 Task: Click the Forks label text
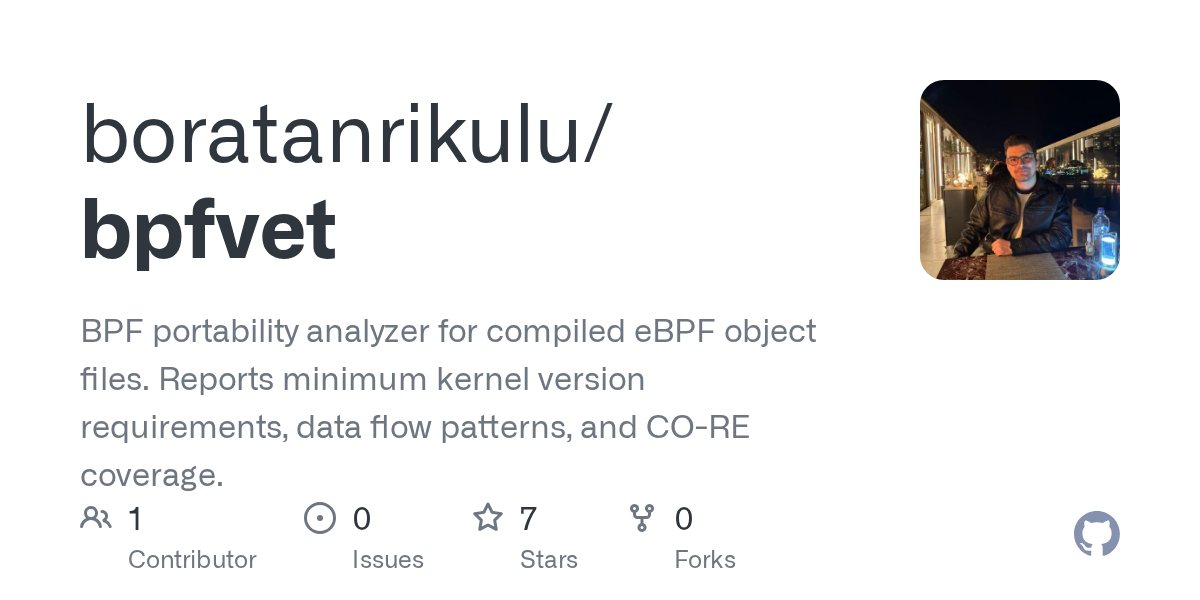(x=705, y=560)
